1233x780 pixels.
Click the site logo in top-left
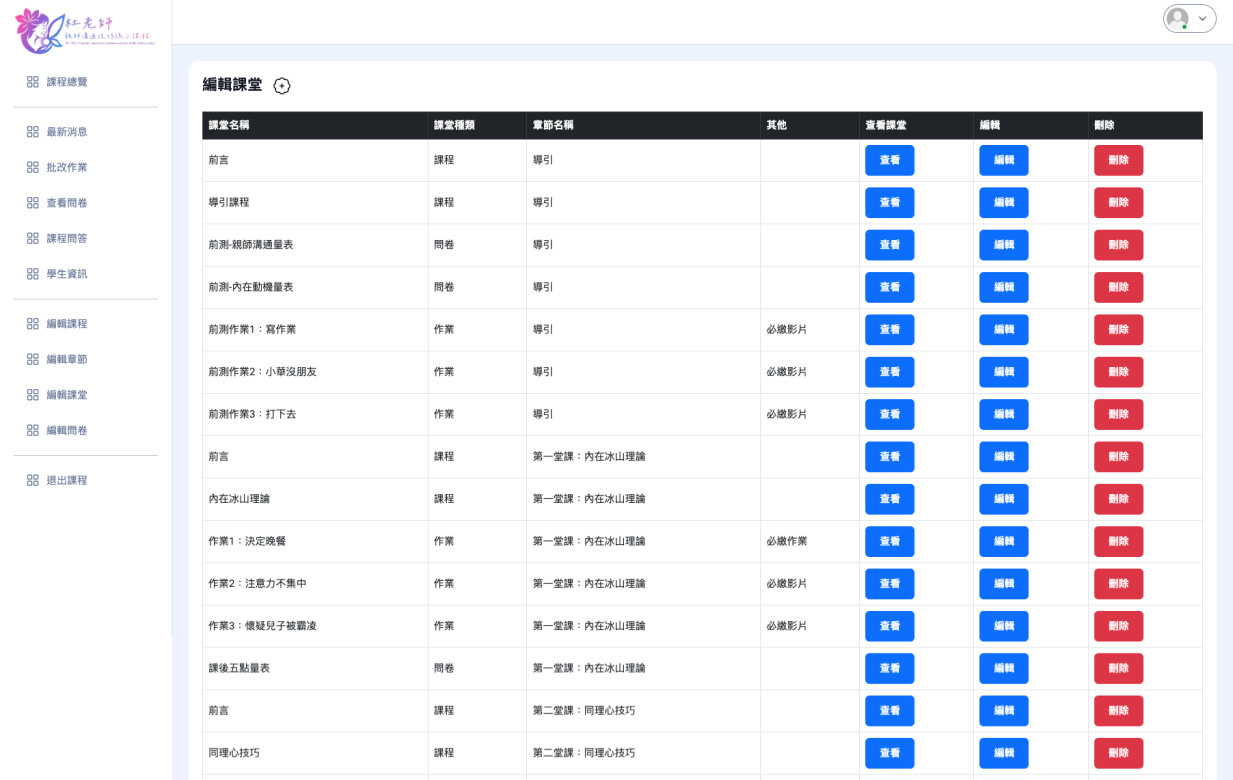(85, 31)
